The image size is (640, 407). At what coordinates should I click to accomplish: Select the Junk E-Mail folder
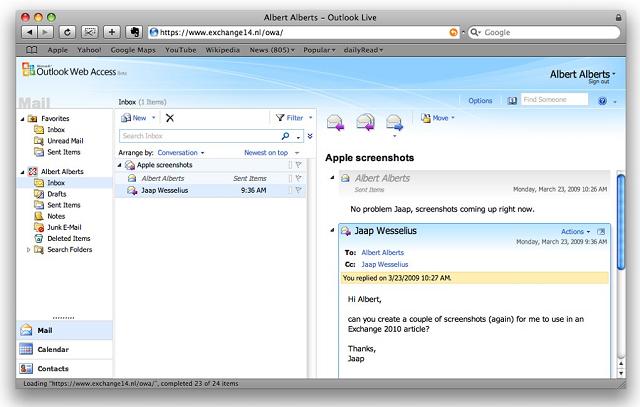click(64, 227)
